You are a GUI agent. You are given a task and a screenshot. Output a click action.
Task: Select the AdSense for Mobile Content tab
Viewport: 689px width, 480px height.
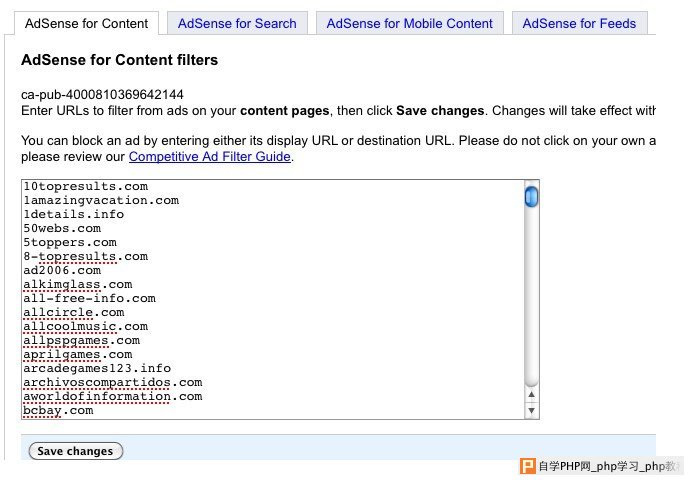coord(409,23)
